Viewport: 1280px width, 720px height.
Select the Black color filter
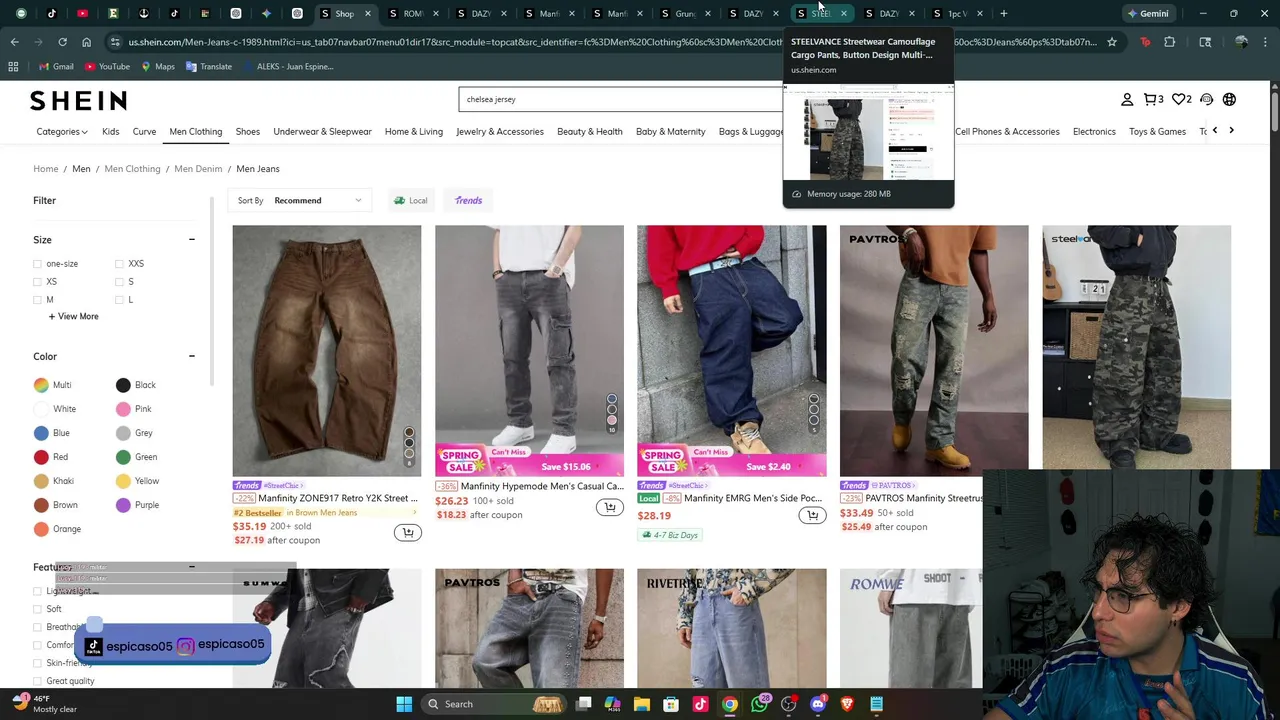coord(136,385)
